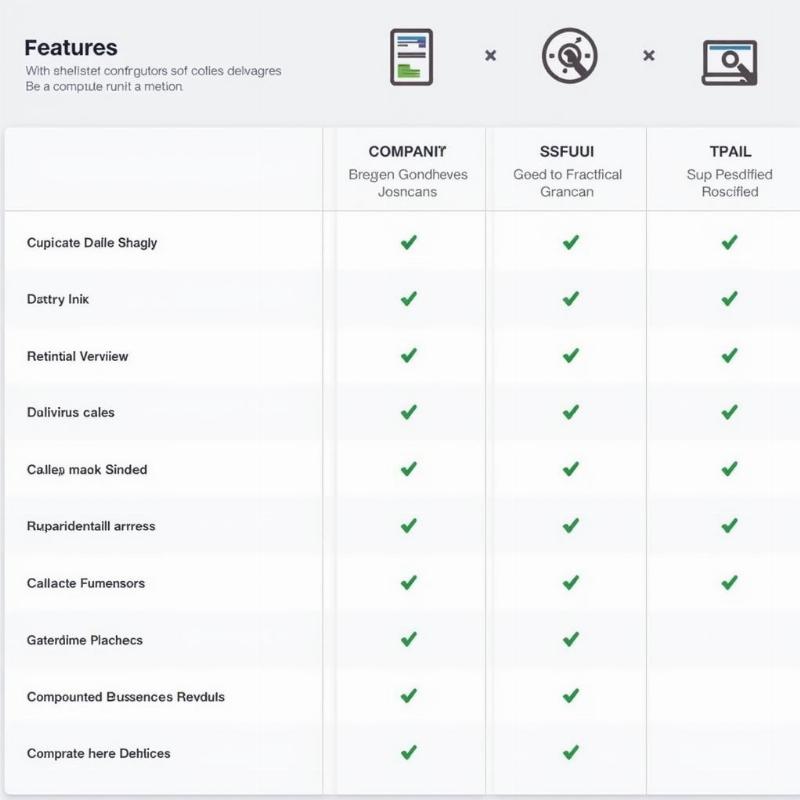Screen dimensions: 800x800
Task: Click the second x separator between header icons
Action: (649, 56)
